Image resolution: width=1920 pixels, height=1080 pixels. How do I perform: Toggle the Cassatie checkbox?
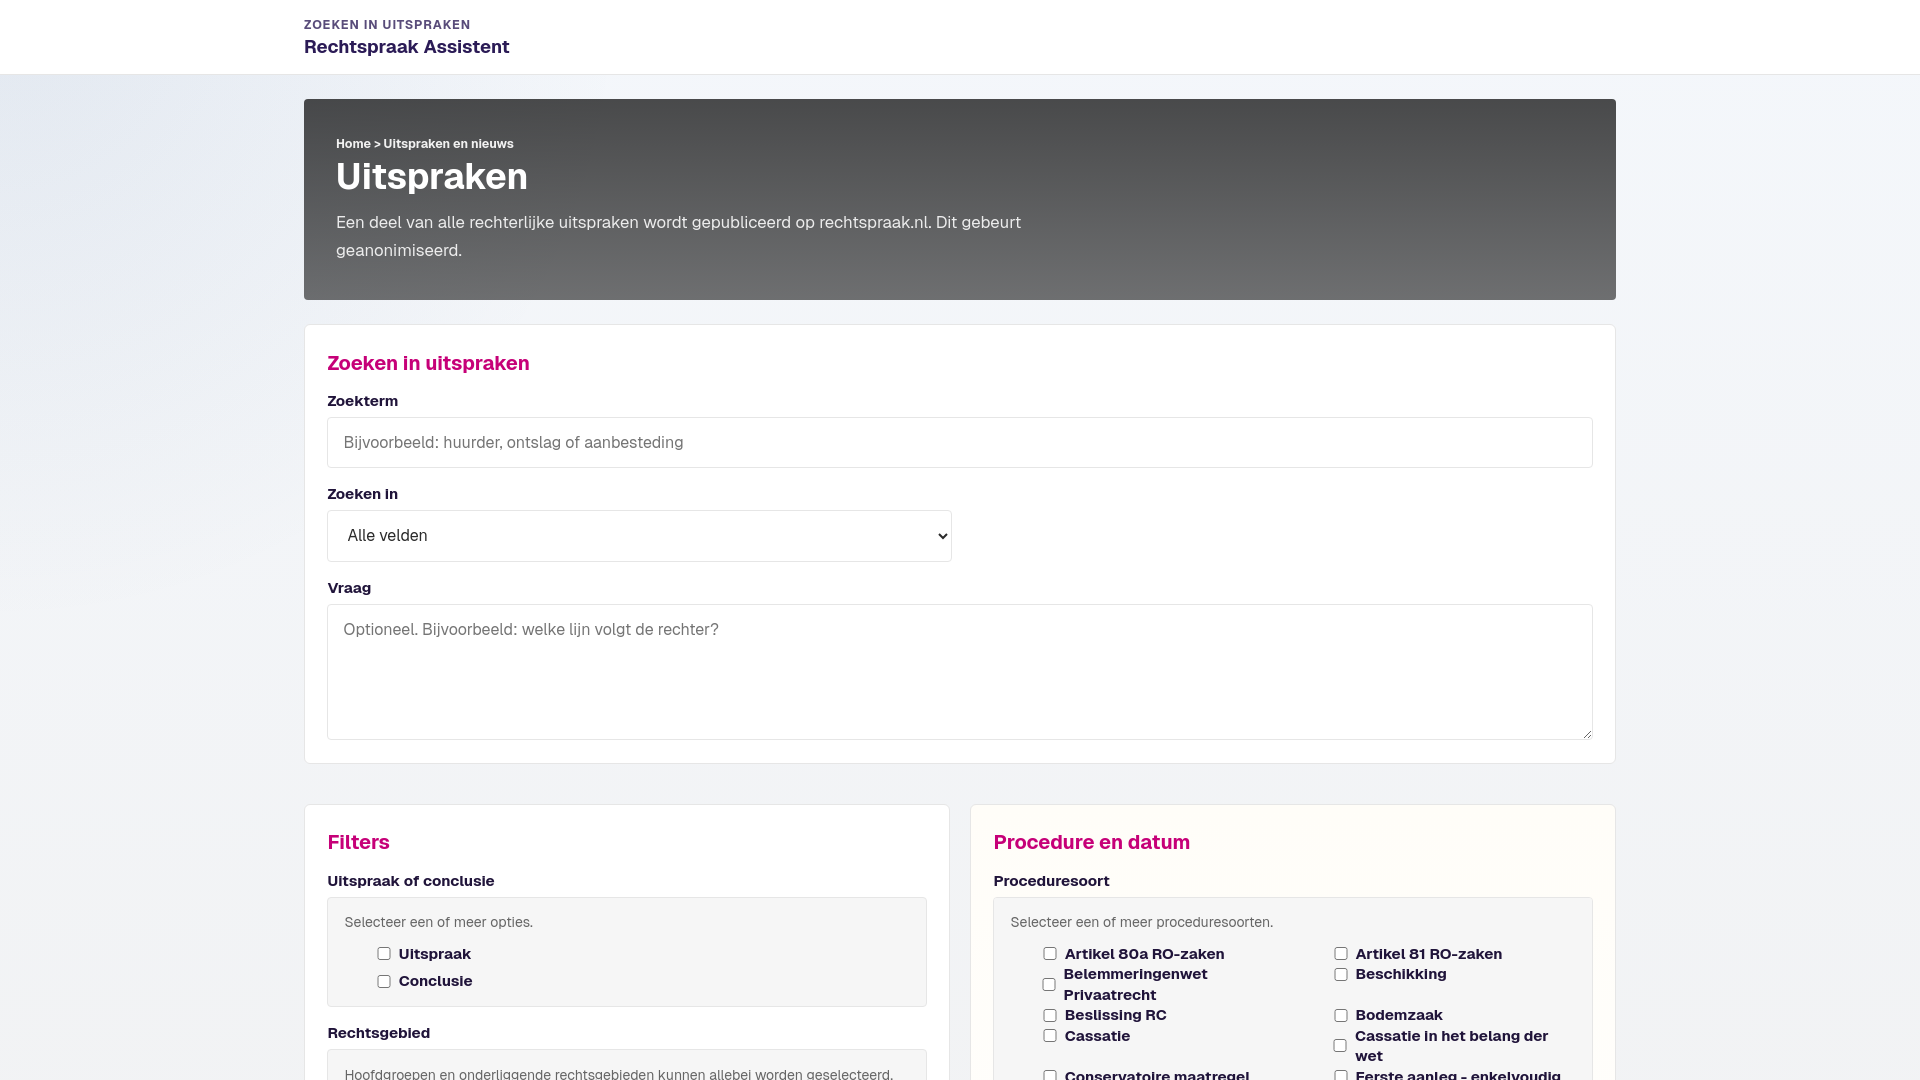[x=1050, y=1036]
